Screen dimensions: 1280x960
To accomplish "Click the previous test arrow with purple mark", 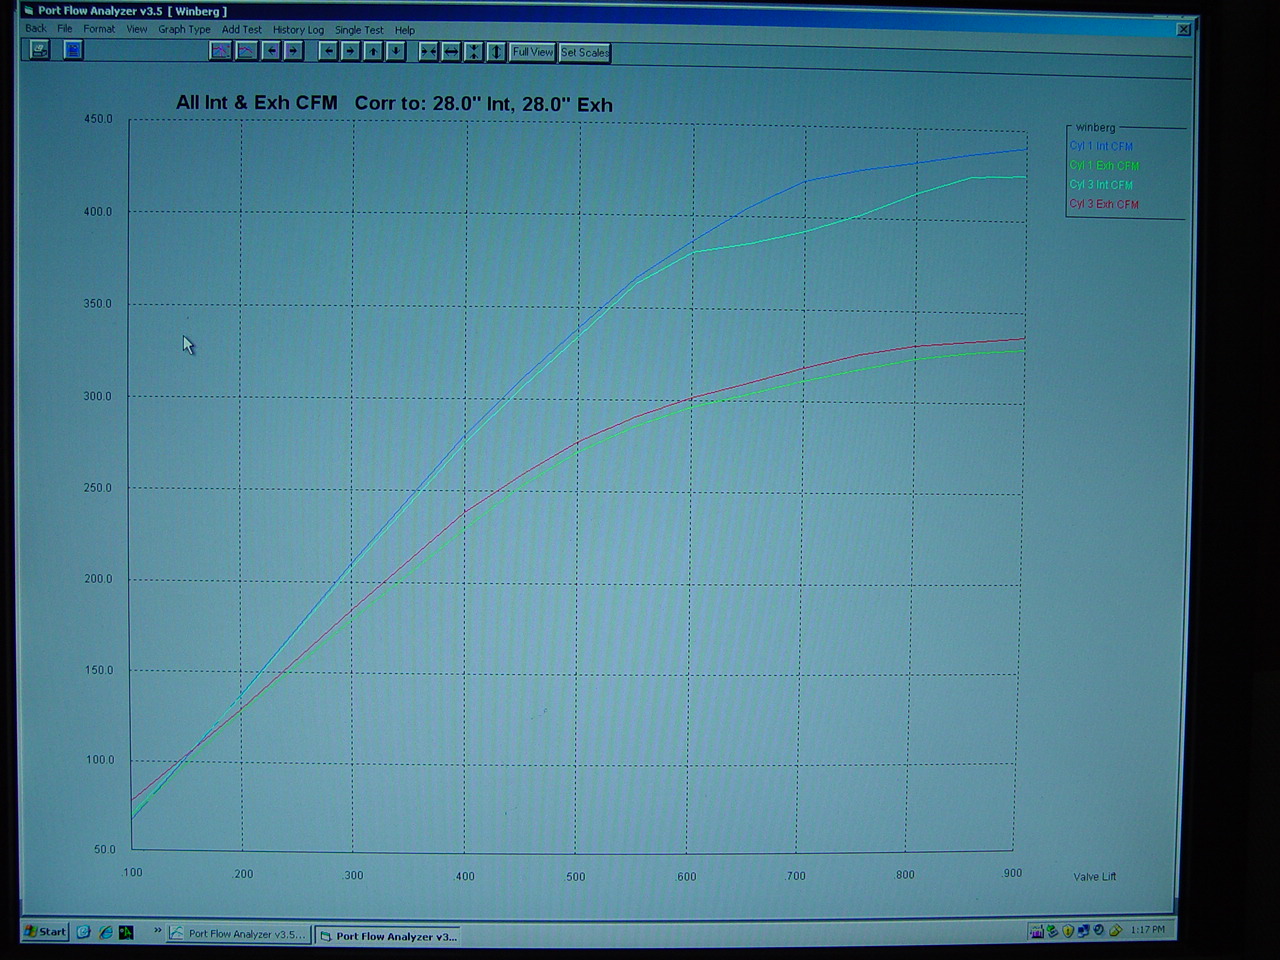I will pos(271,51).
